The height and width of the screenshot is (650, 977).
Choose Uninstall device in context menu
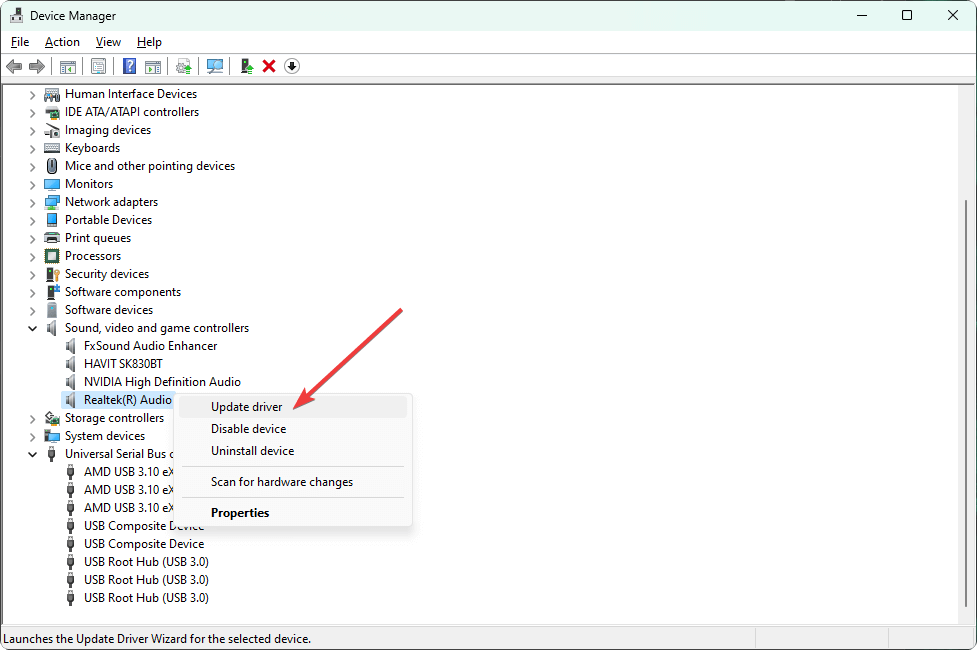coord(293,451)
